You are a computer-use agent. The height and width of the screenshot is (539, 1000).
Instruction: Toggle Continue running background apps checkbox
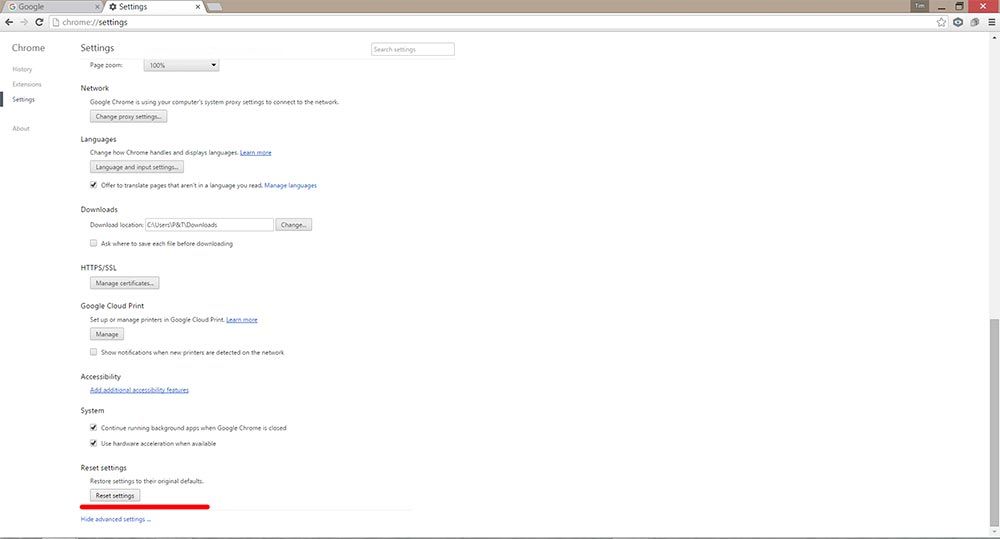coord(94,427)
